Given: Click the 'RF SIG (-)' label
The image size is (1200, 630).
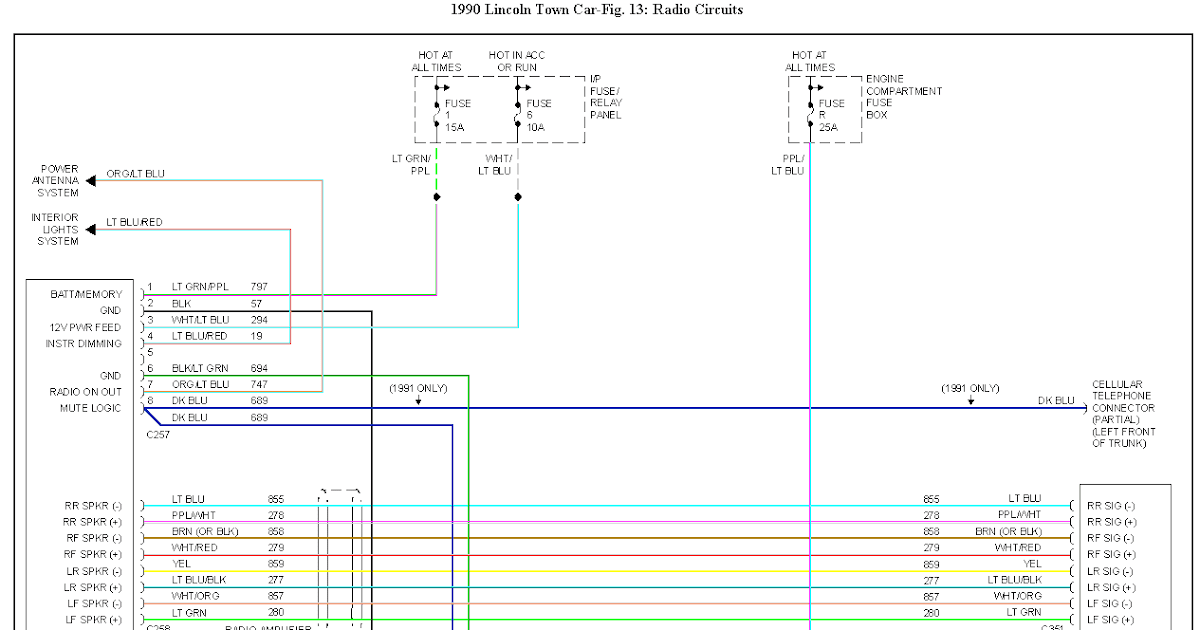Looking at the screenshot, I should tap(1112, 538).
